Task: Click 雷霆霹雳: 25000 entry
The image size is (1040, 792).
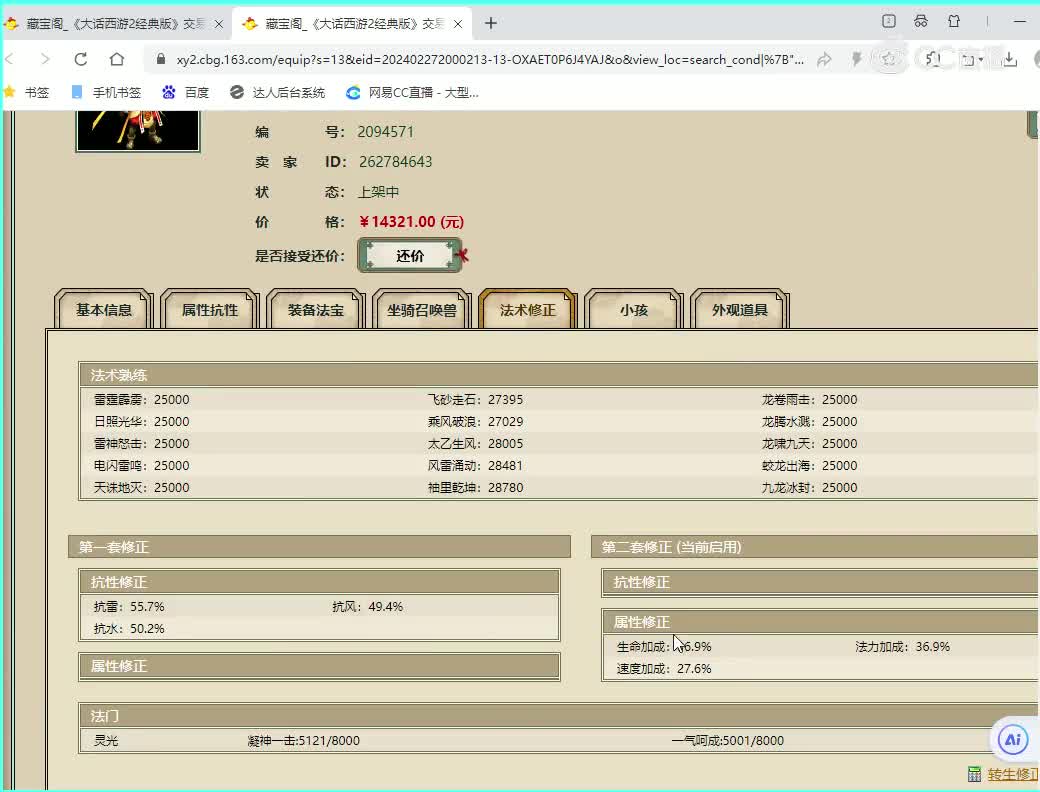Action: coord(141,399)
